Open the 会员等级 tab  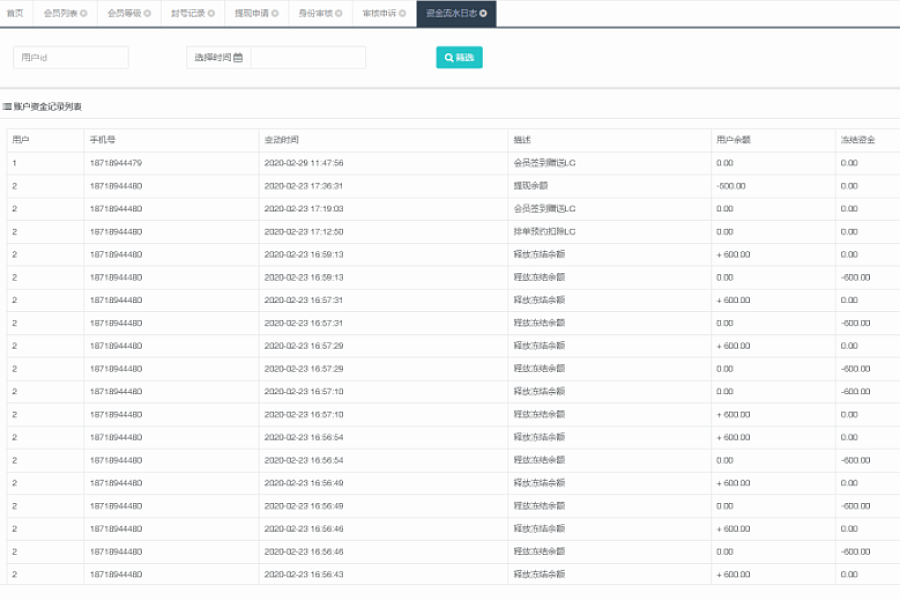pos(124,13)
